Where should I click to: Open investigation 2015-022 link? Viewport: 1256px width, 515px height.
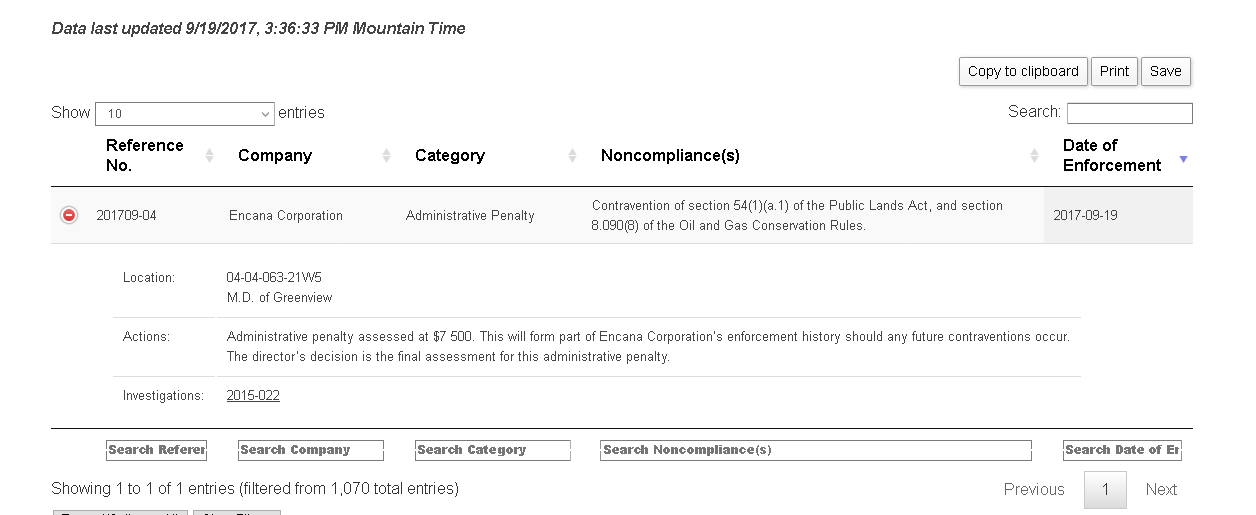(x=253, y=396)
